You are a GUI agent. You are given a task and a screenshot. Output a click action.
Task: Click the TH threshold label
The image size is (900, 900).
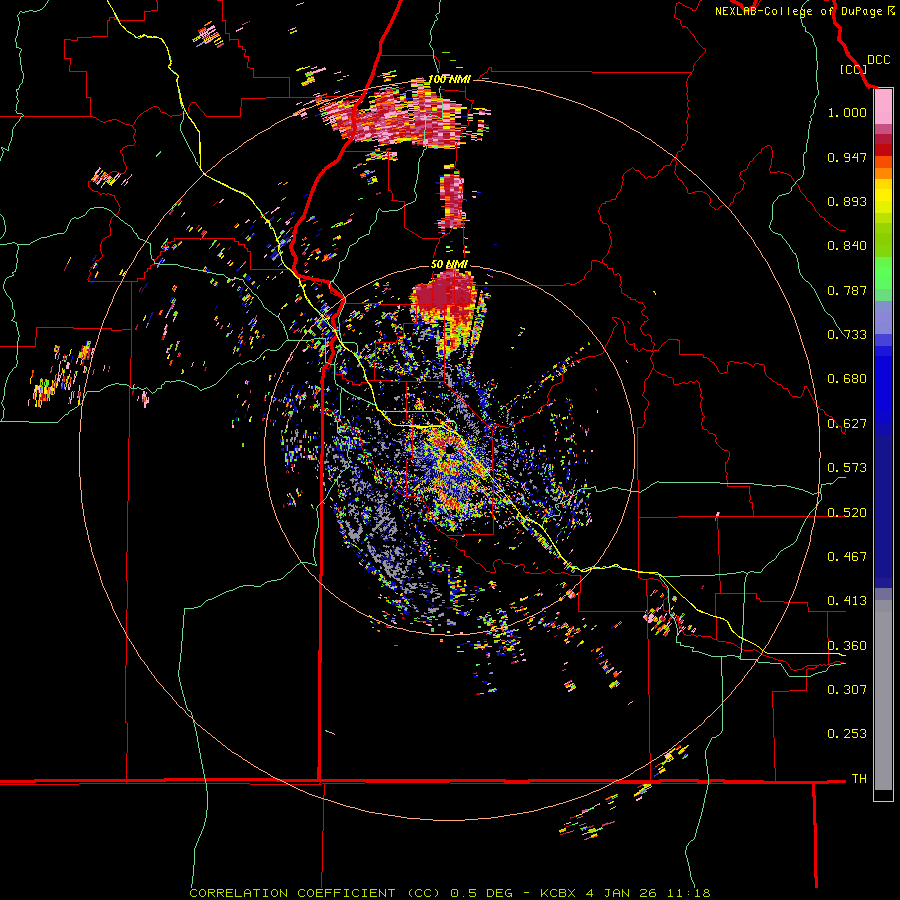coord(859,779)
